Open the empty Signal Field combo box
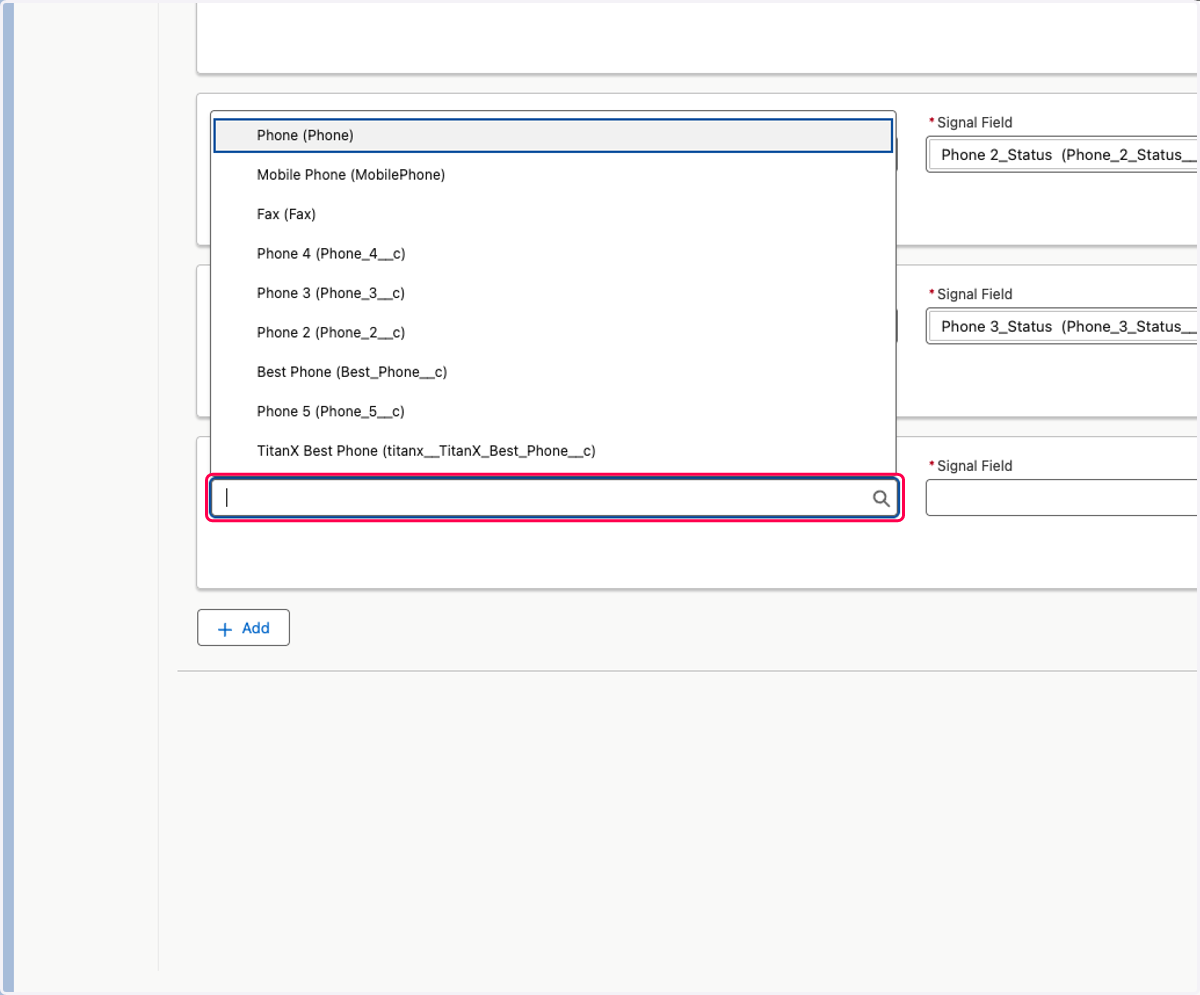Viewport: 1200px width, 995px height. point(1062,498)
